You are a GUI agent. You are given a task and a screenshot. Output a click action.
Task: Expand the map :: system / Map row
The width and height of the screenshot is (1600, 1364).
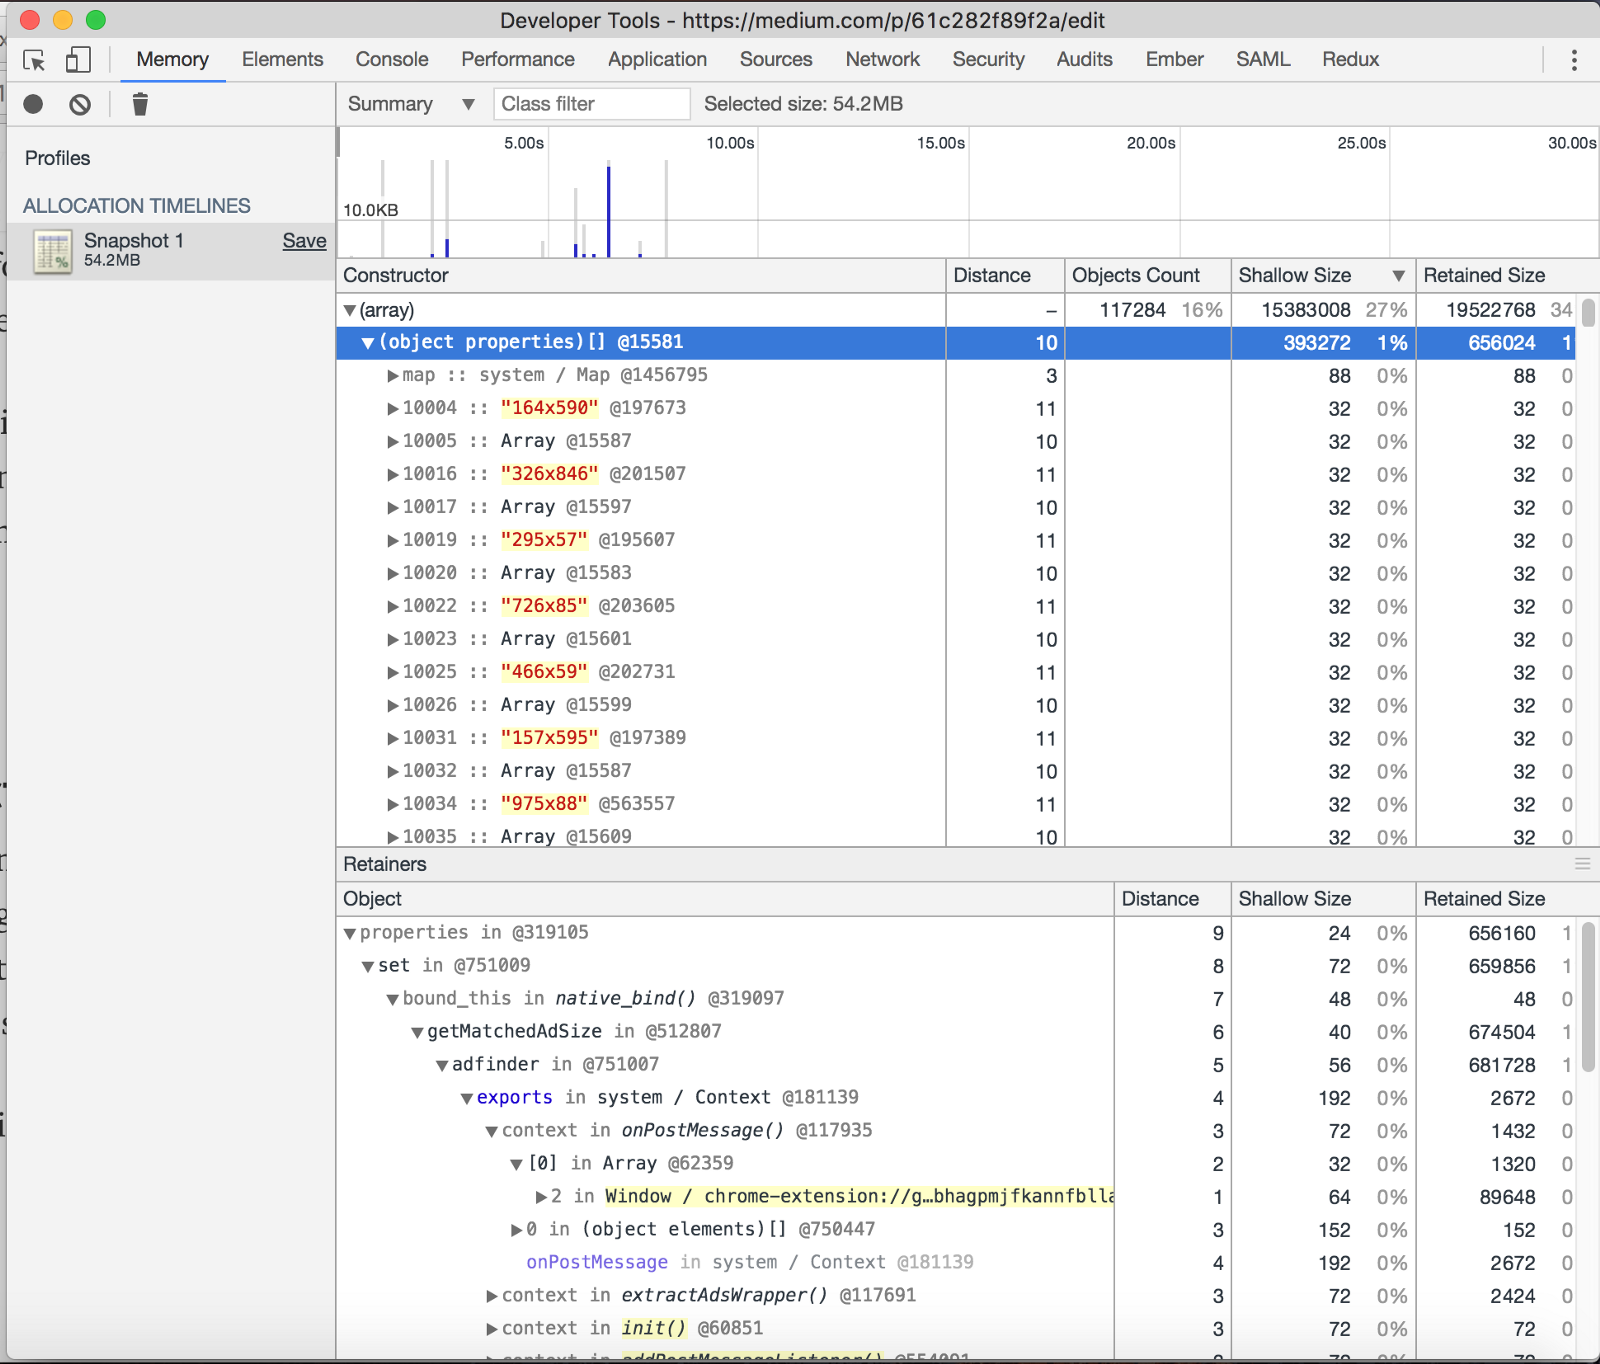tap(393, 376)
